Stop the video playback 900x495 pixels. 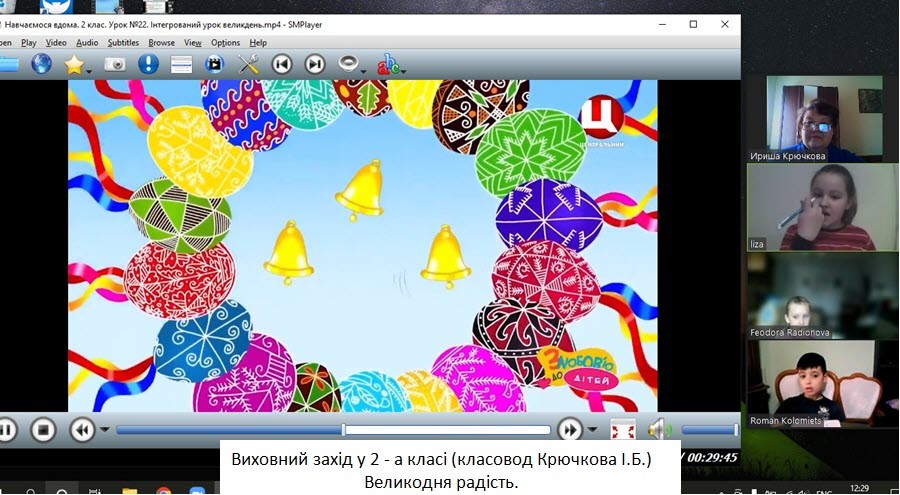point(42,430)
